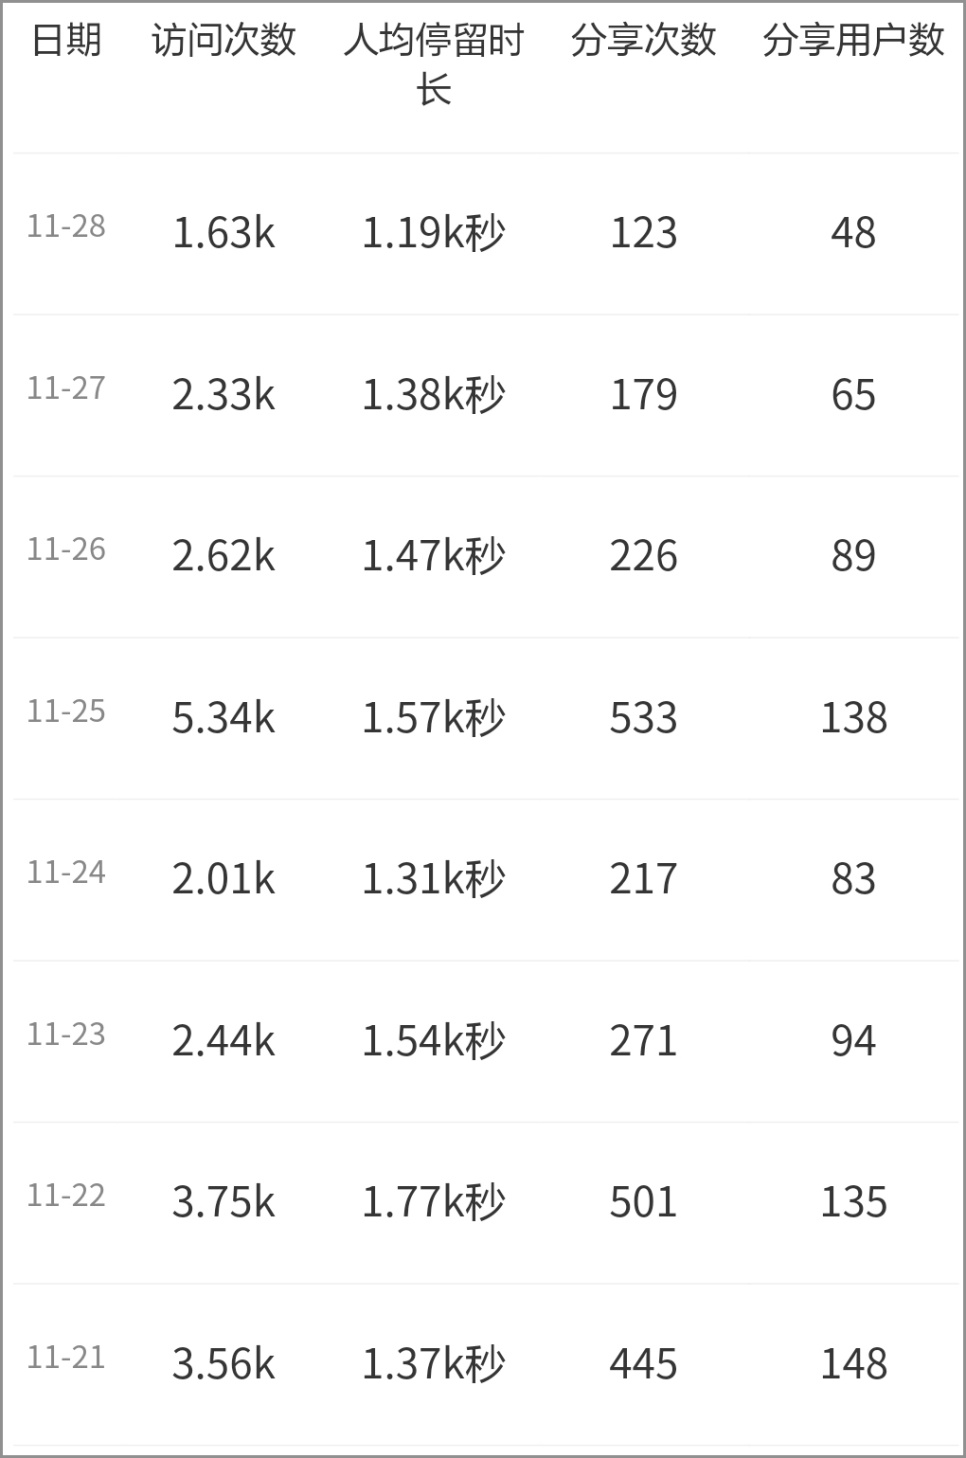
Task: Click the 11-28 date row
Action: pos(66,227)
